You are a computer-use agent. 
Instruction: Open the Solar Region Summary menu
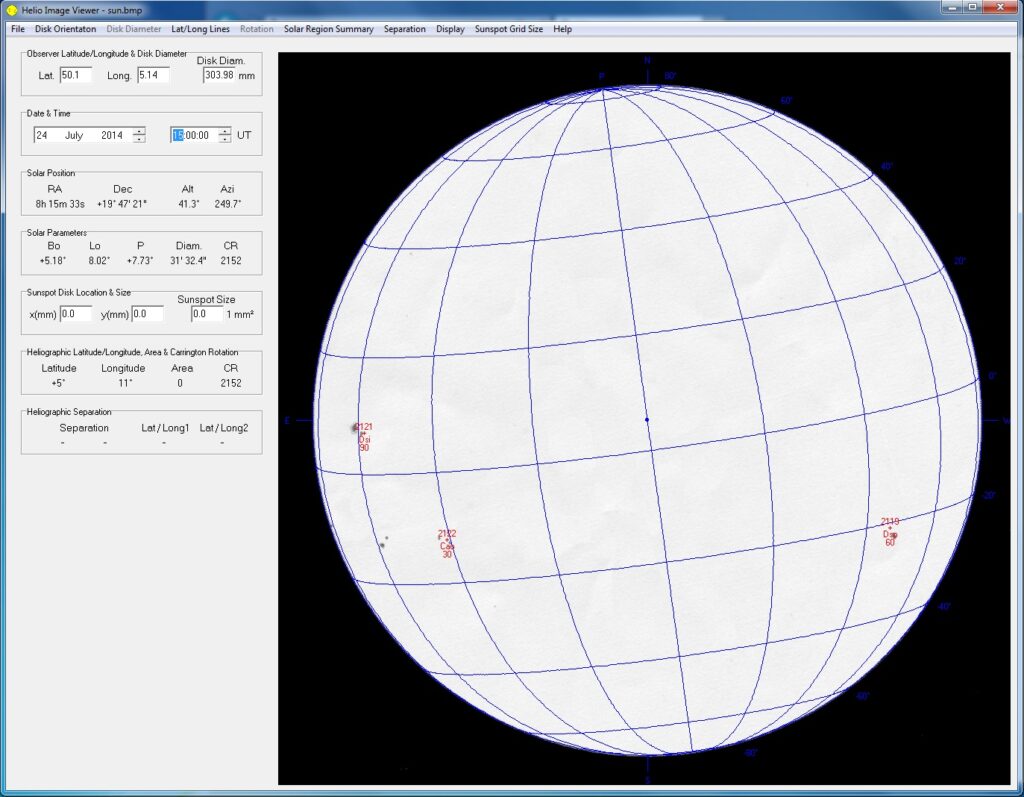click(328, 29)
